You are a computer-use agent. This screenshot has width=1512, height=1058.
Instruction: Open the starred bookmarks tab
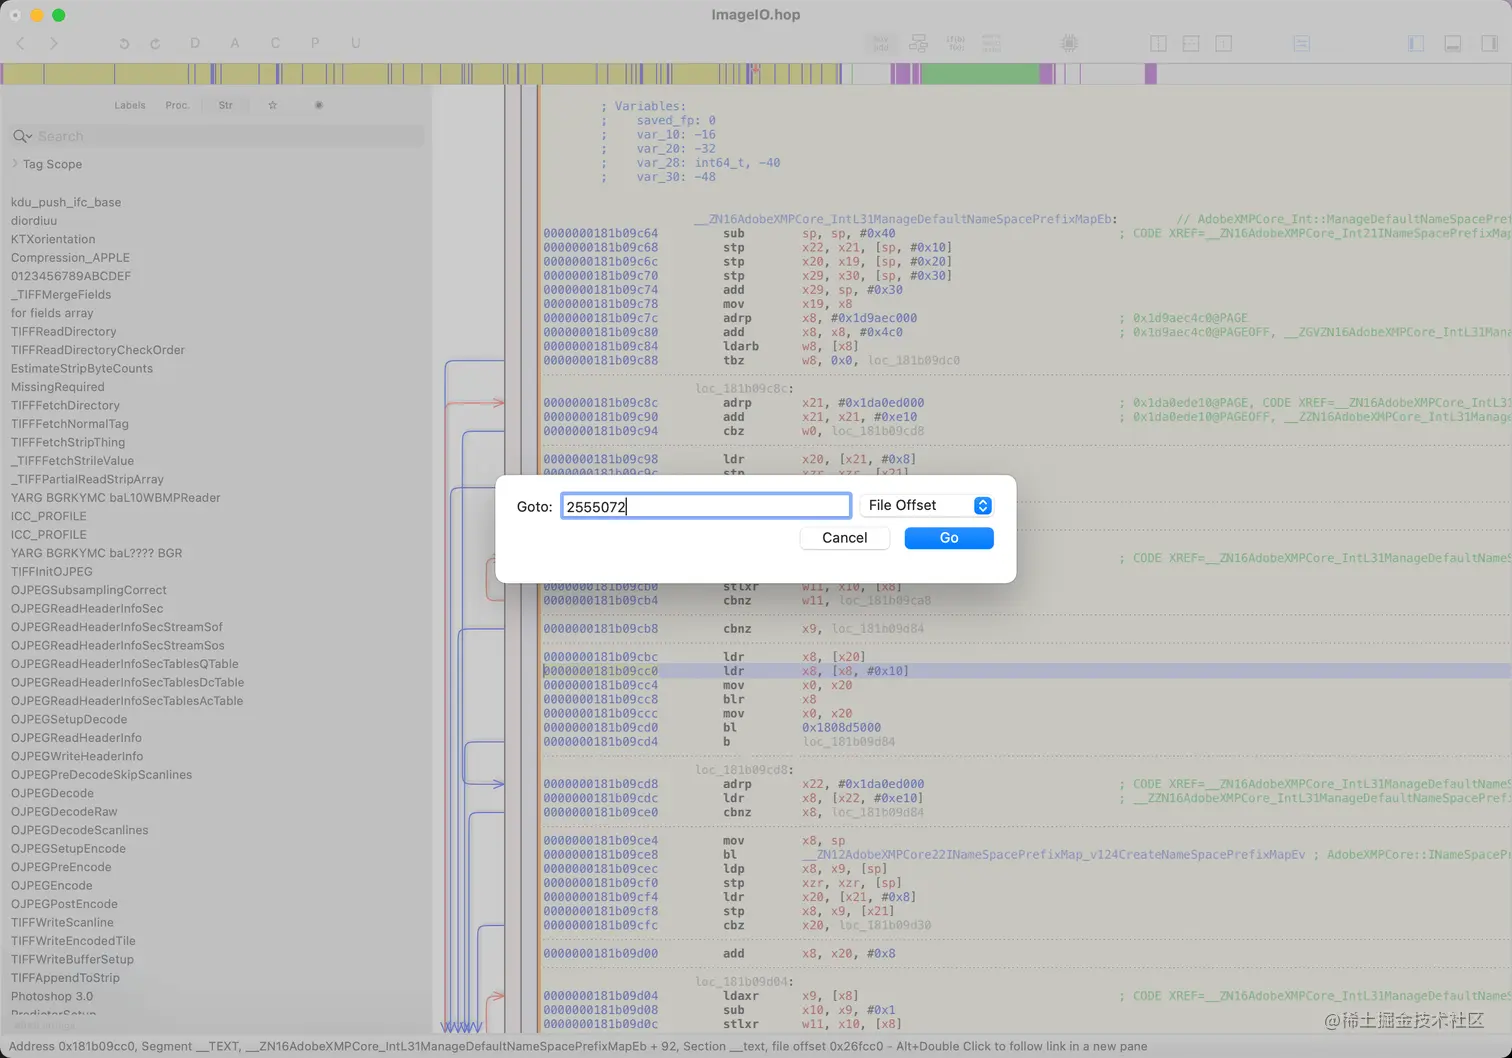(272, 105)
